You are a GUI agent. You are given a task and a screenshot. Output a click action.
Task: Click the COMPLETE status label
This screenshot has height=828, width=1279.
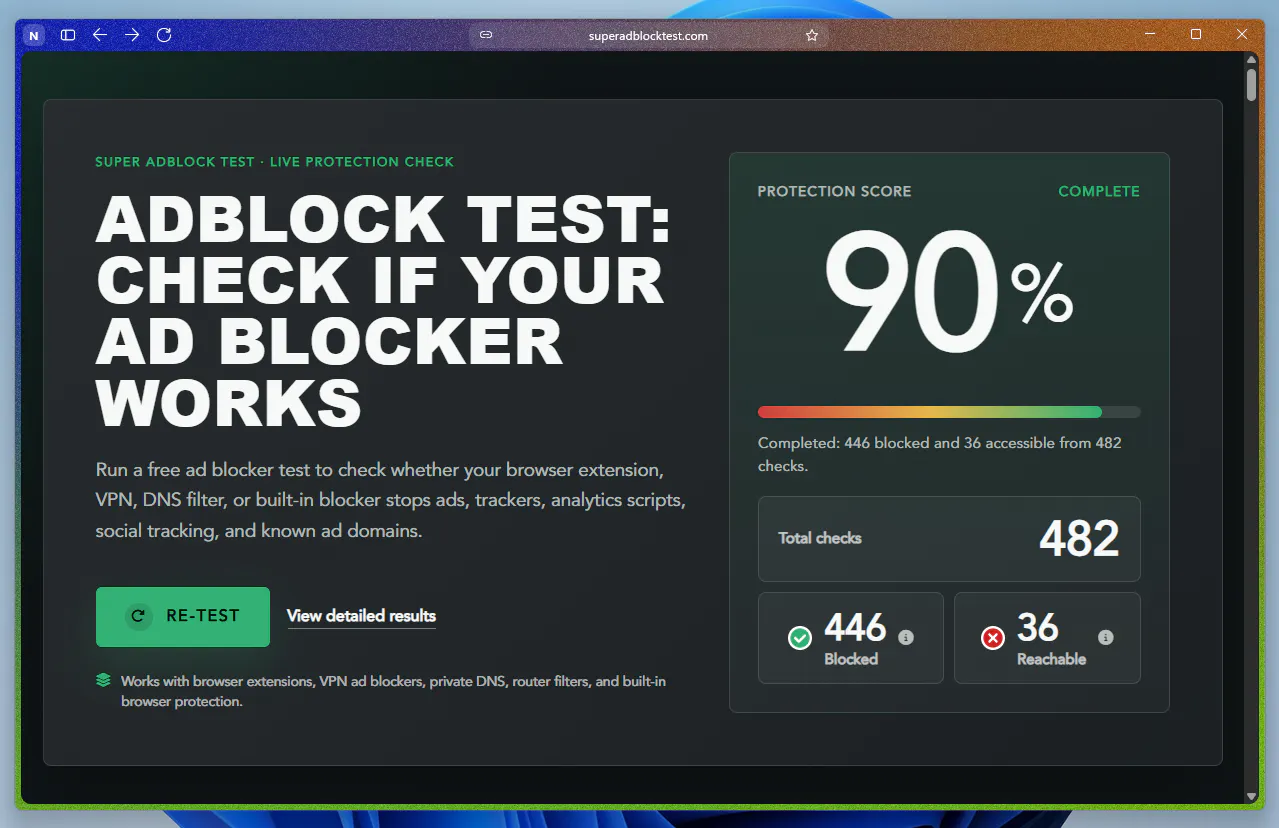tap(1099, 191)
